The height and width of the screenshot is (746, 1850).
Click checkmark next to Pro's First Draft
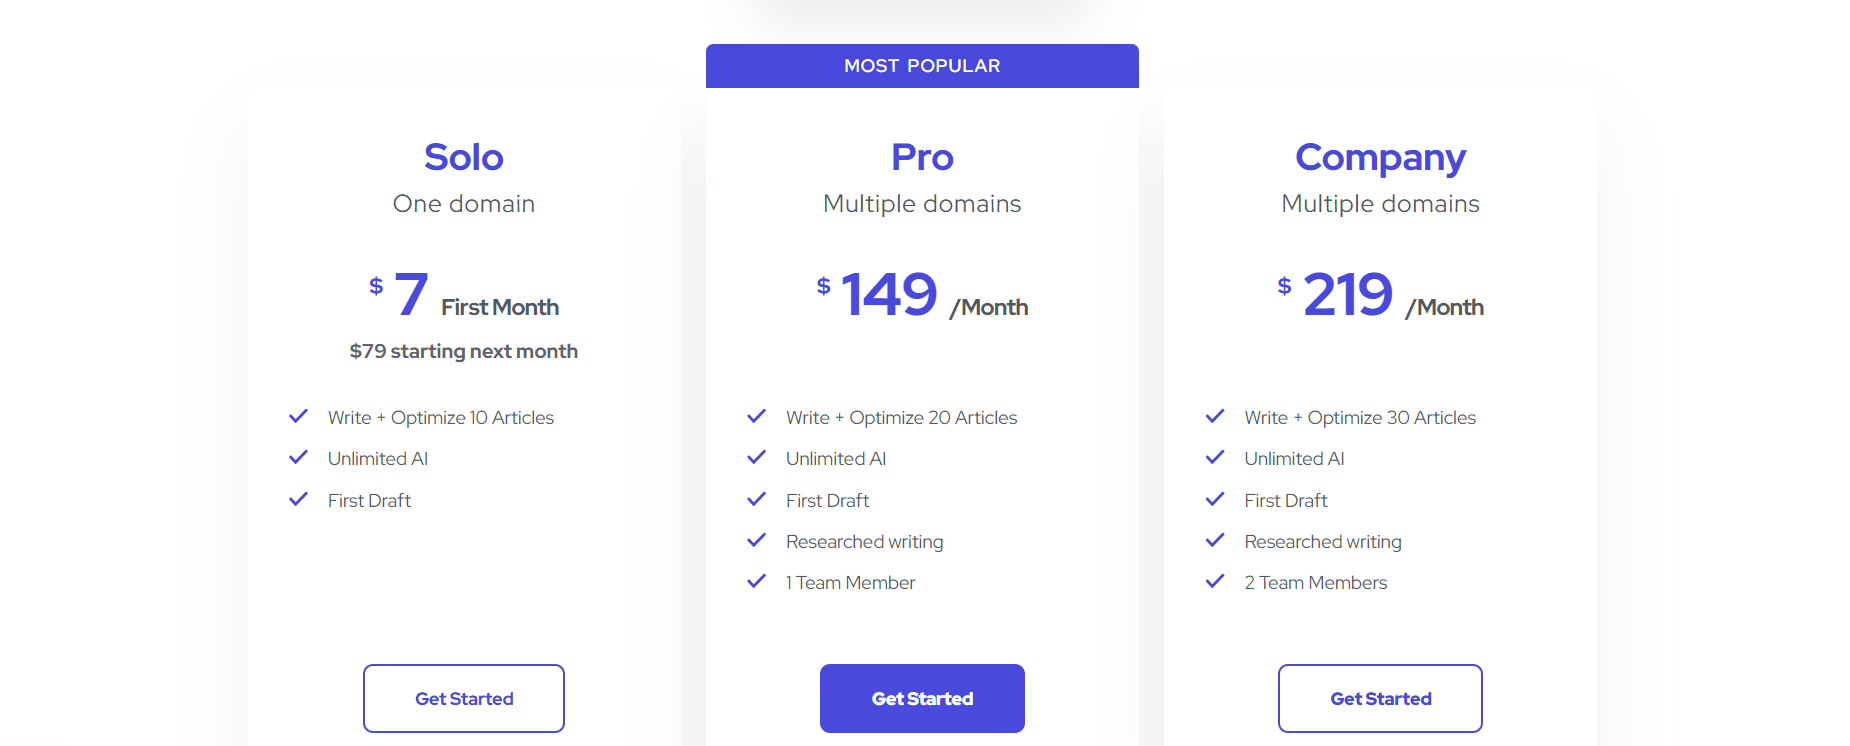click(x=756, y=499)
